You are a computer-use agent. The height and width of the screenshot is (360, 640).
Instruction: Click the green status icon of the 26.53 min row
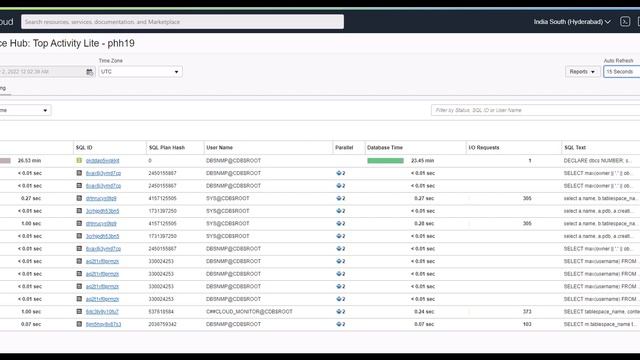point(79,160)
